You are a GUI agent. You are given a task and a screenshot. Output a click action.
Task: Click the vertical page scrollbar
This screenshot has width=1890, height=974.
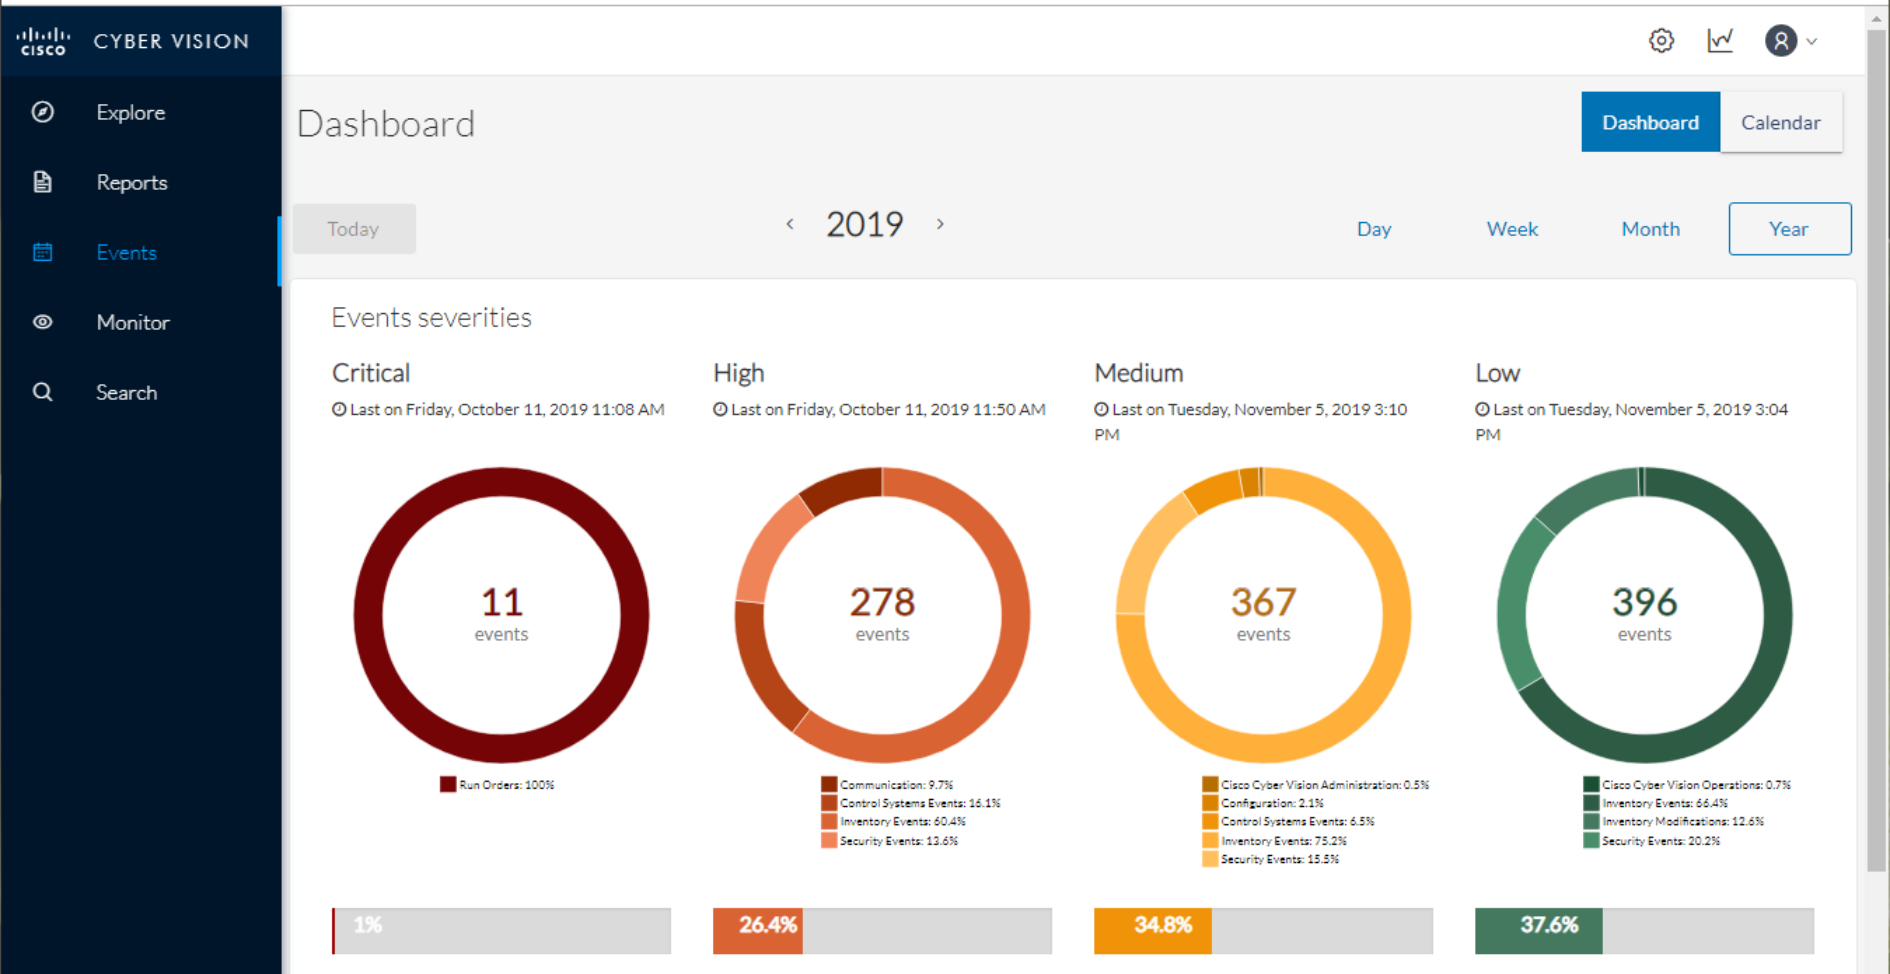pyautogui.click(x=1877, y=450)
